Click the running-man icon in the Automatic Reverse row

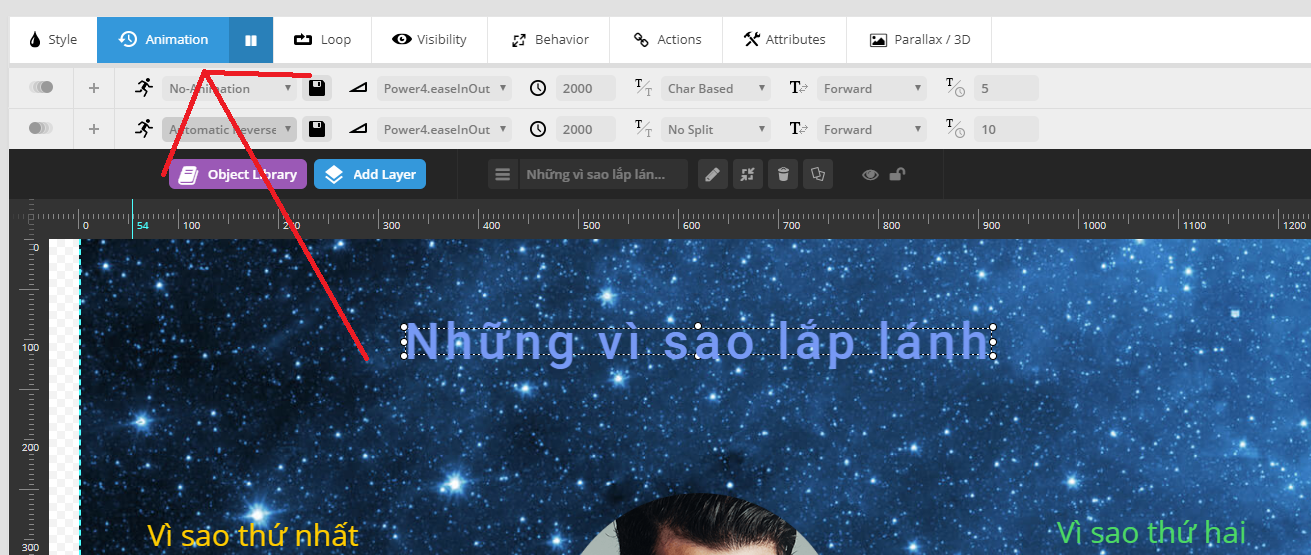pyautogui.click(x=144, y=128)
